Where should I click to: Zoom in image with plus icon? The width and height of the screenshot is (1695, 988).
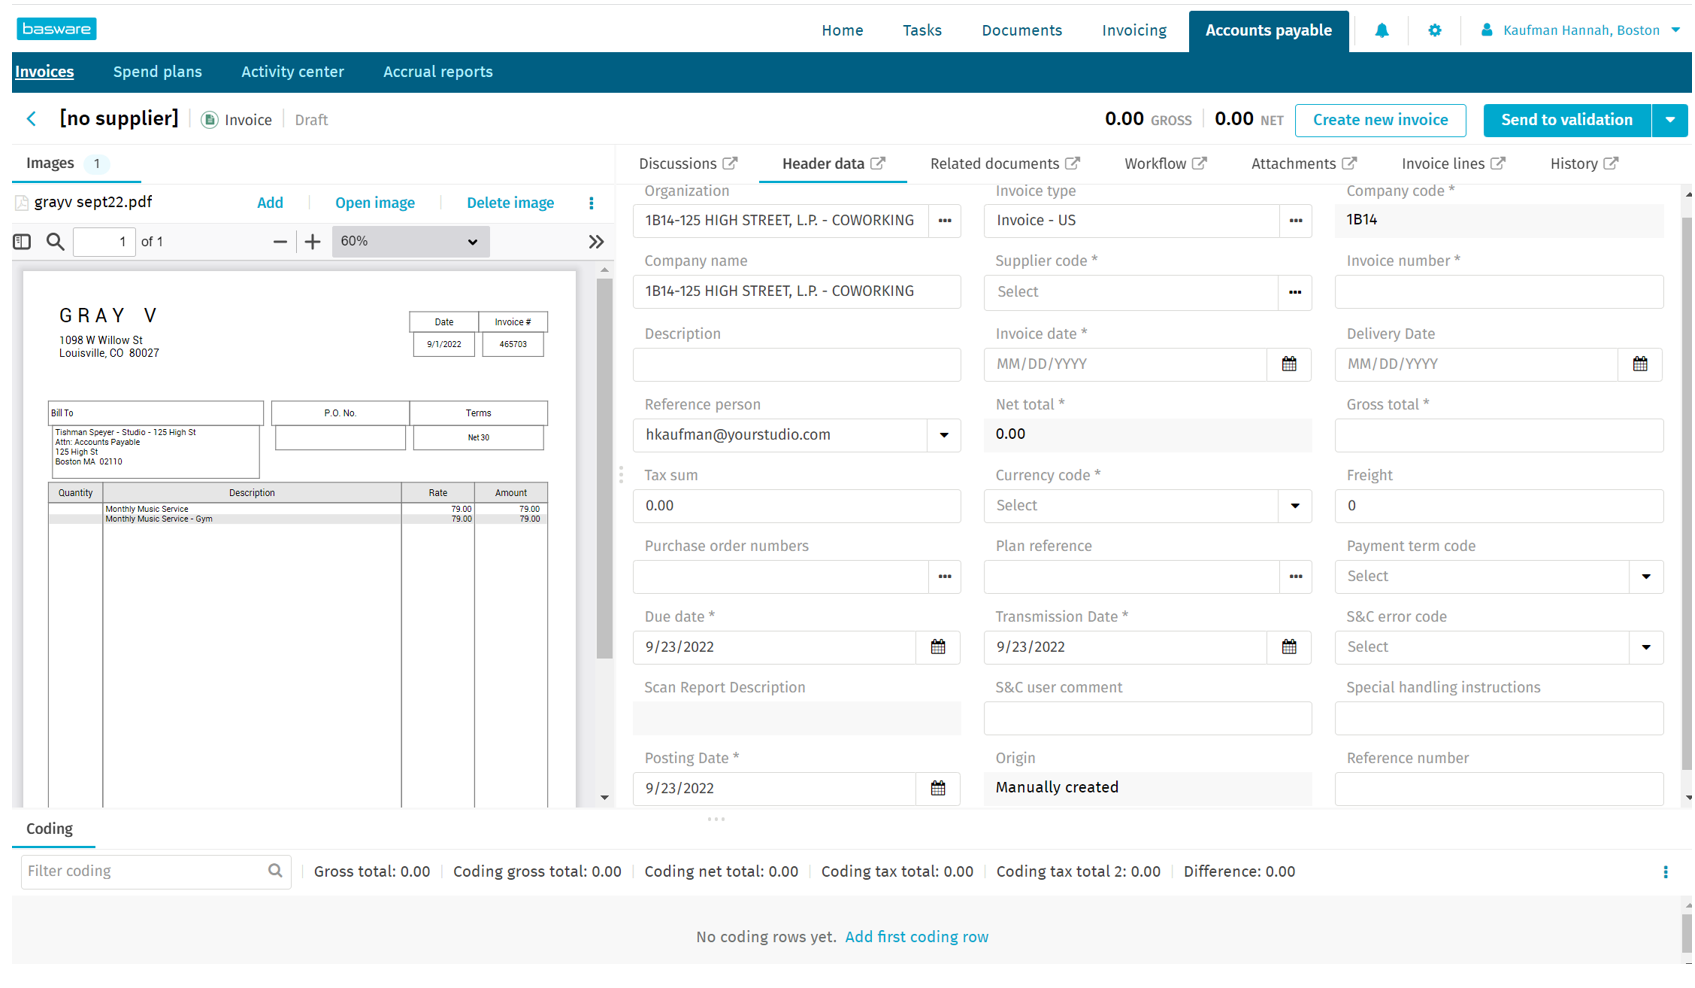pos(312,241)
